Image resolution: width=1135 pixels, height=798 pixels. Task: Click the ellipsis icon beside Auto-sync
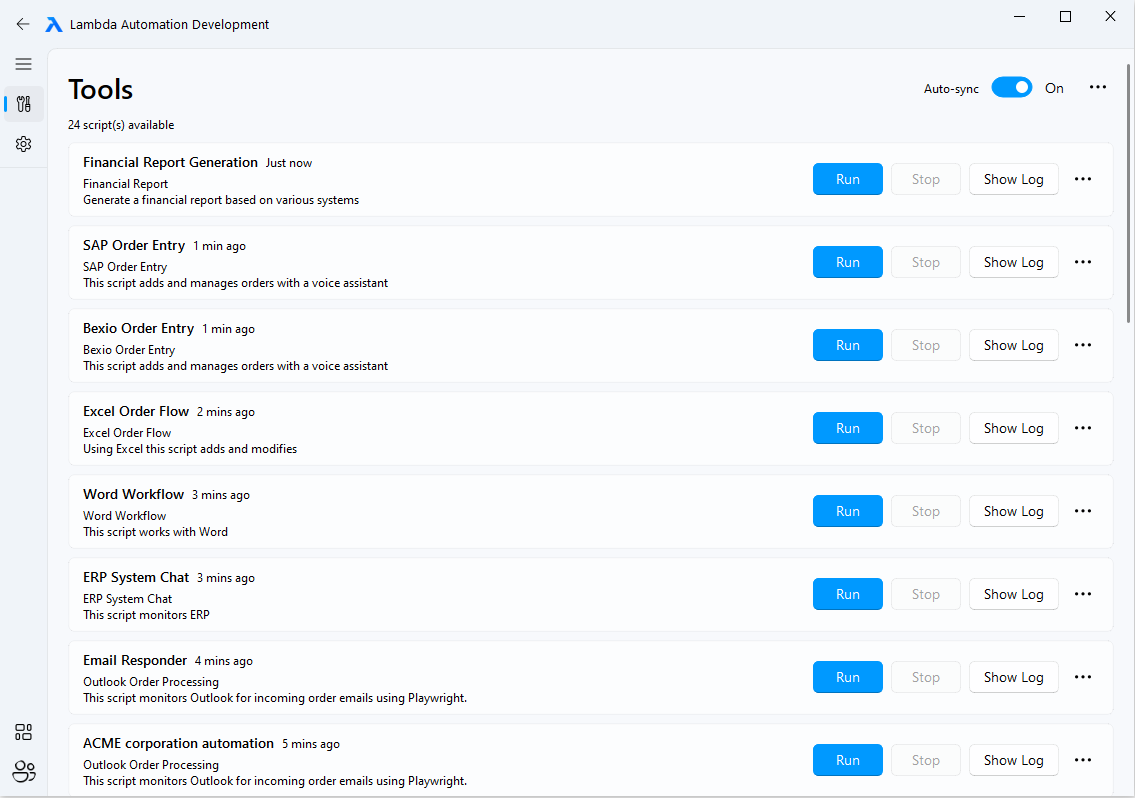coord(1097,87)
